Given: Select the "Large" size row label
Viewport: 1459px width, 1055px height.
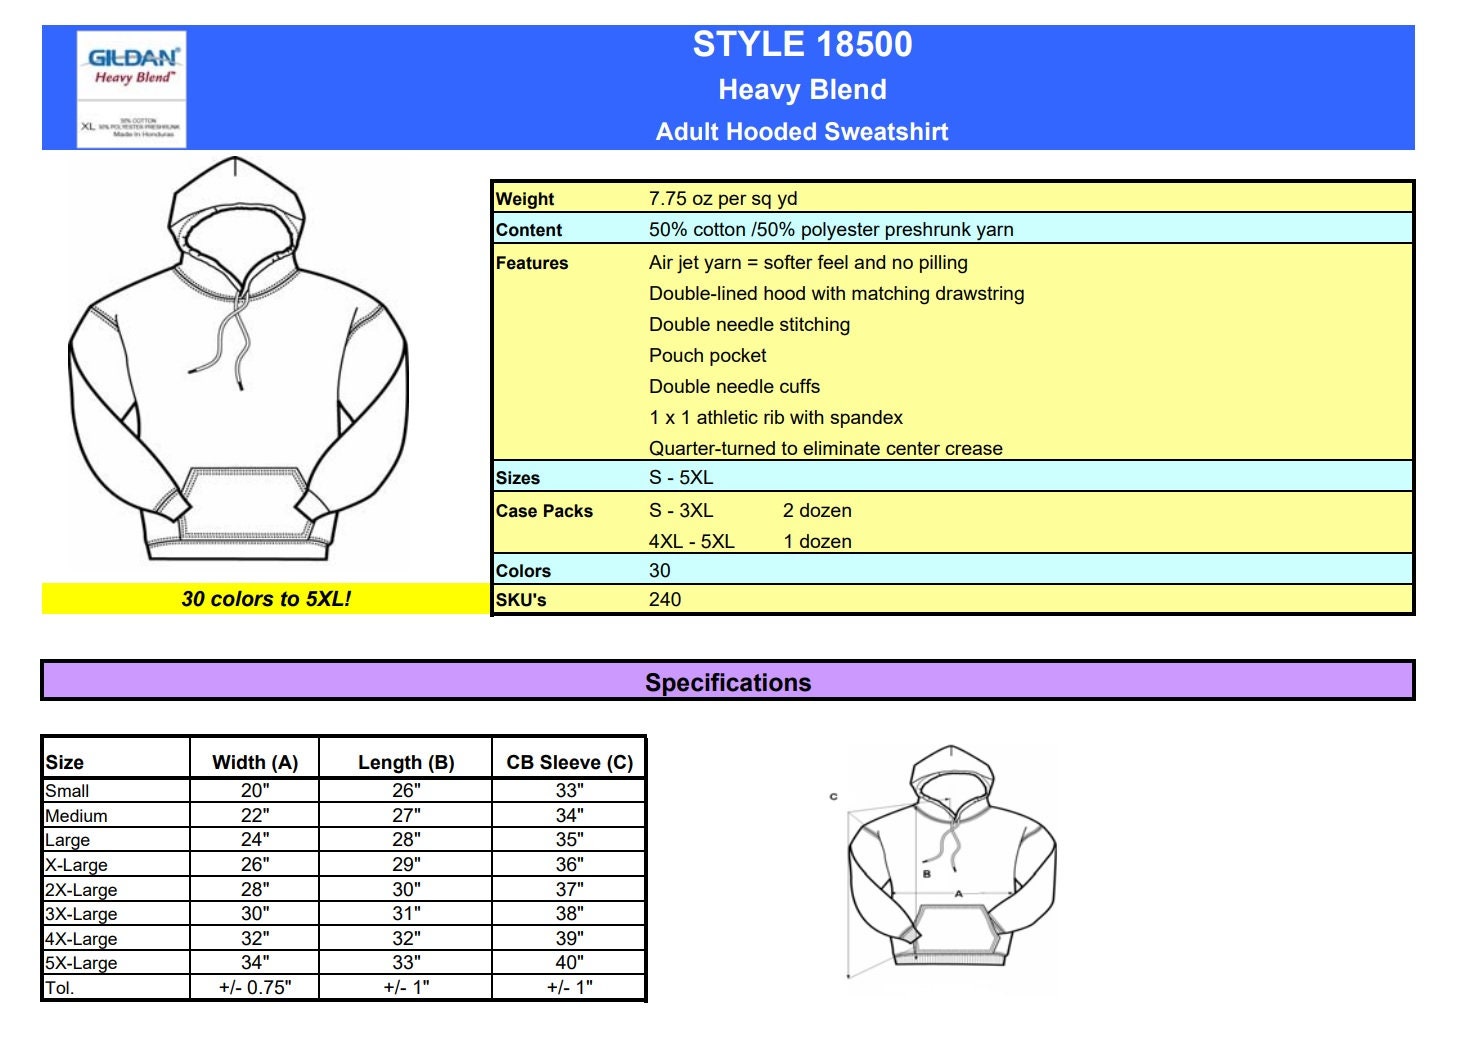Looking at the screenshot, I should click(x=67, y=840).
